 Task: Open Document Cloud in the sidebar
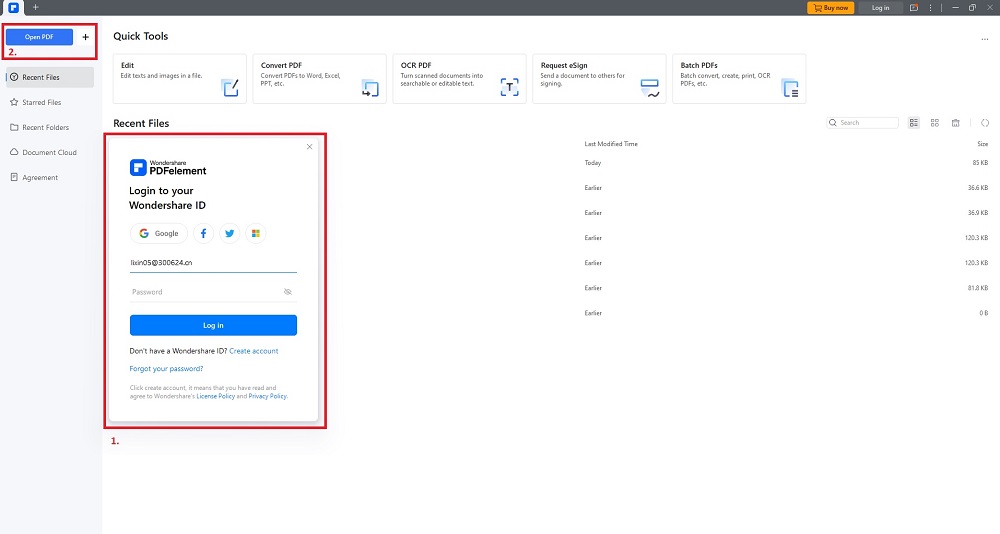(x=50, y=152)
